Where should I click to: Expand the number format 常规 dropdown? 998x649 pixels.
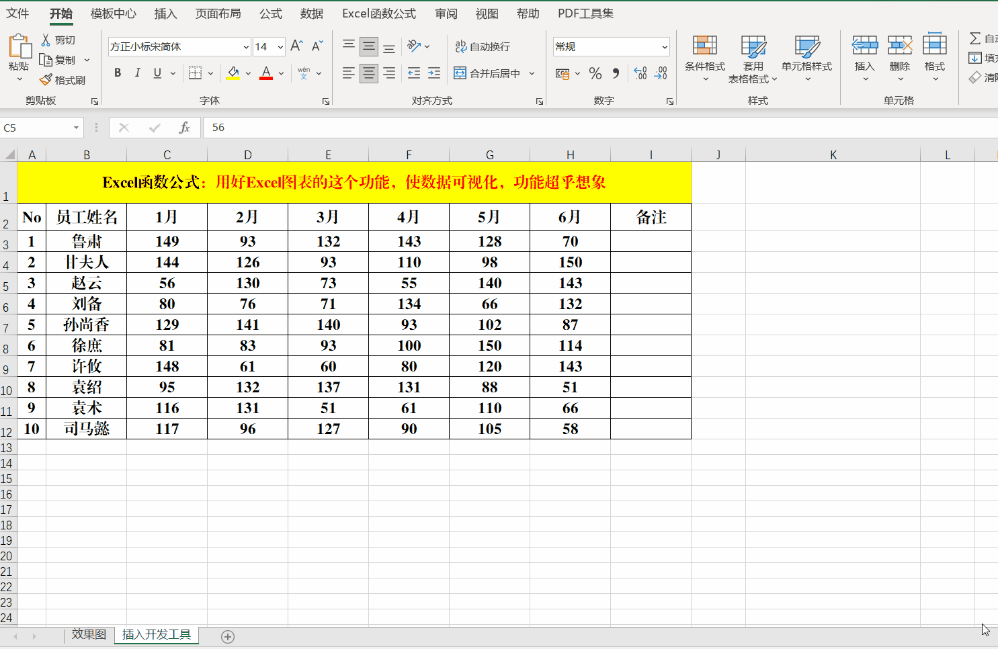(x=664, y=47)
